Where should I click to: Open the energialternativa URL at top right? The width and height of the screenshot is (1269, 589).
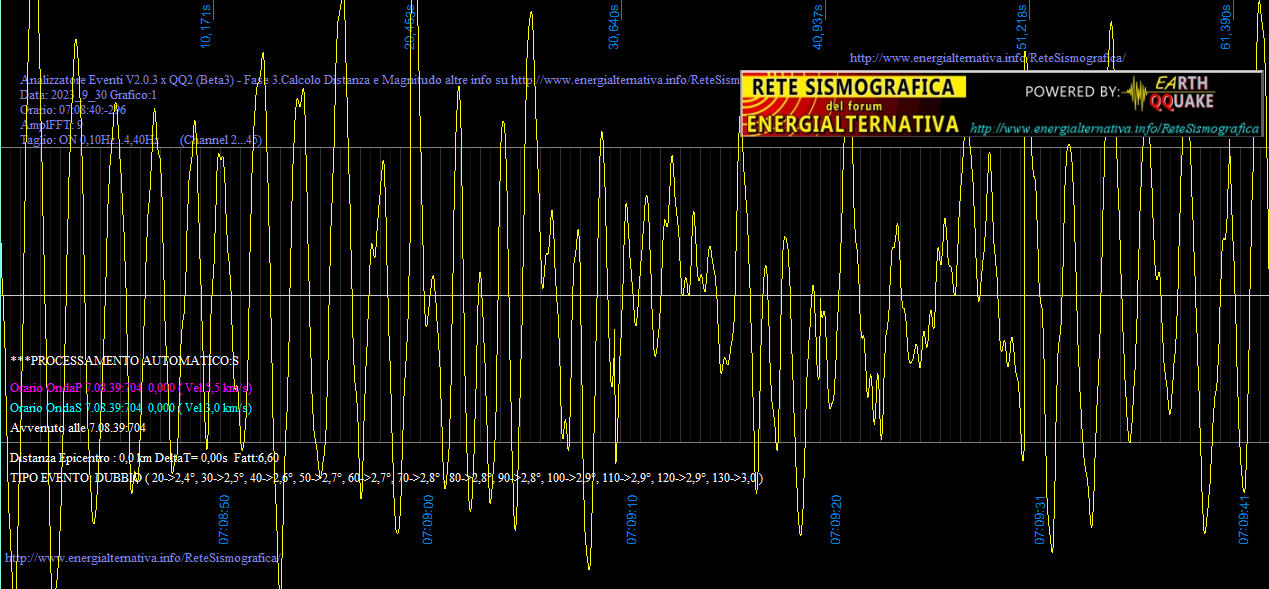(x=987, y=58)
